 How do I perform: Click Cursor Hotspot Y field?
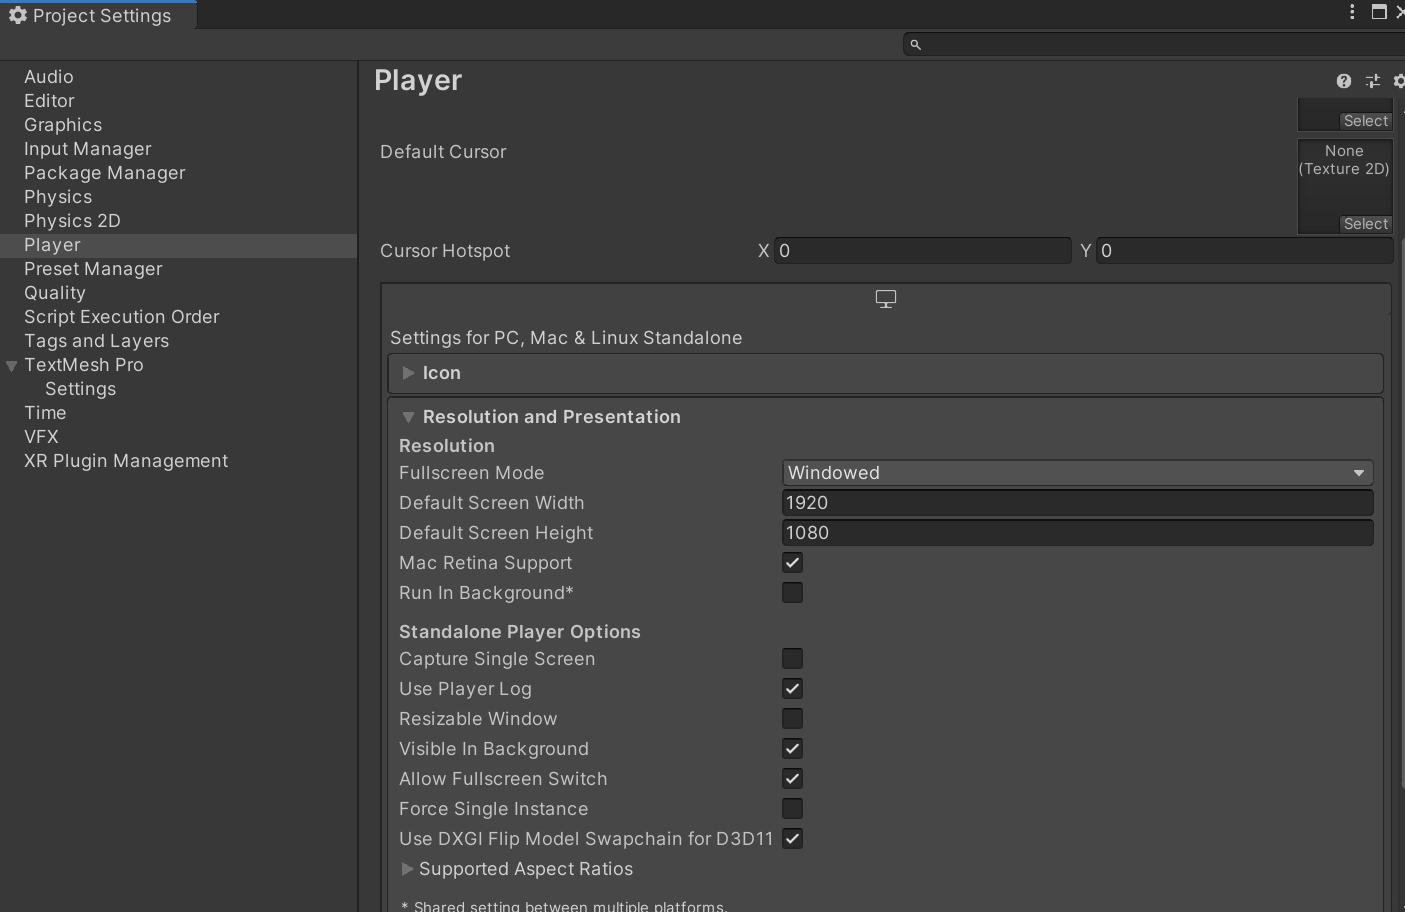(1244, 251)
